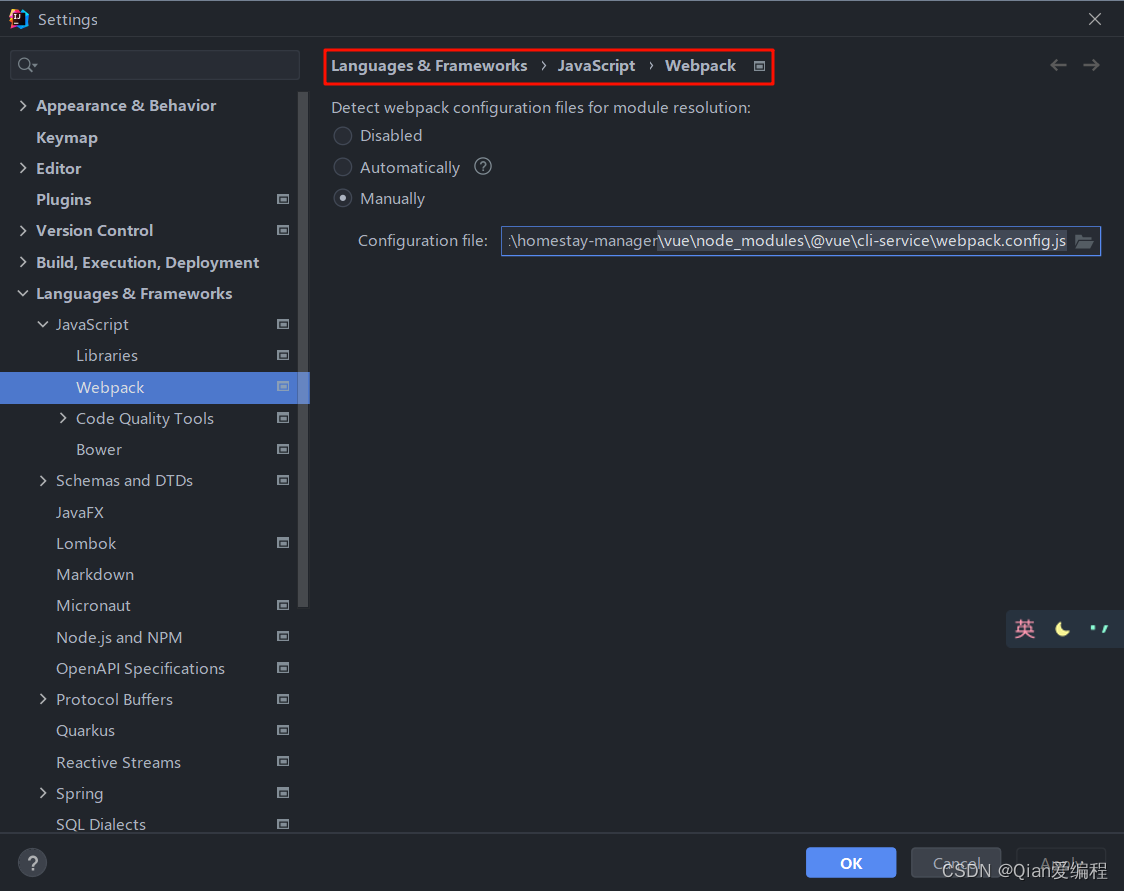Click the project-level icon next to Webpack breadcrumb
Image resolution: width=1124 pixels, height=891 pixels.
tap(759, 66)
